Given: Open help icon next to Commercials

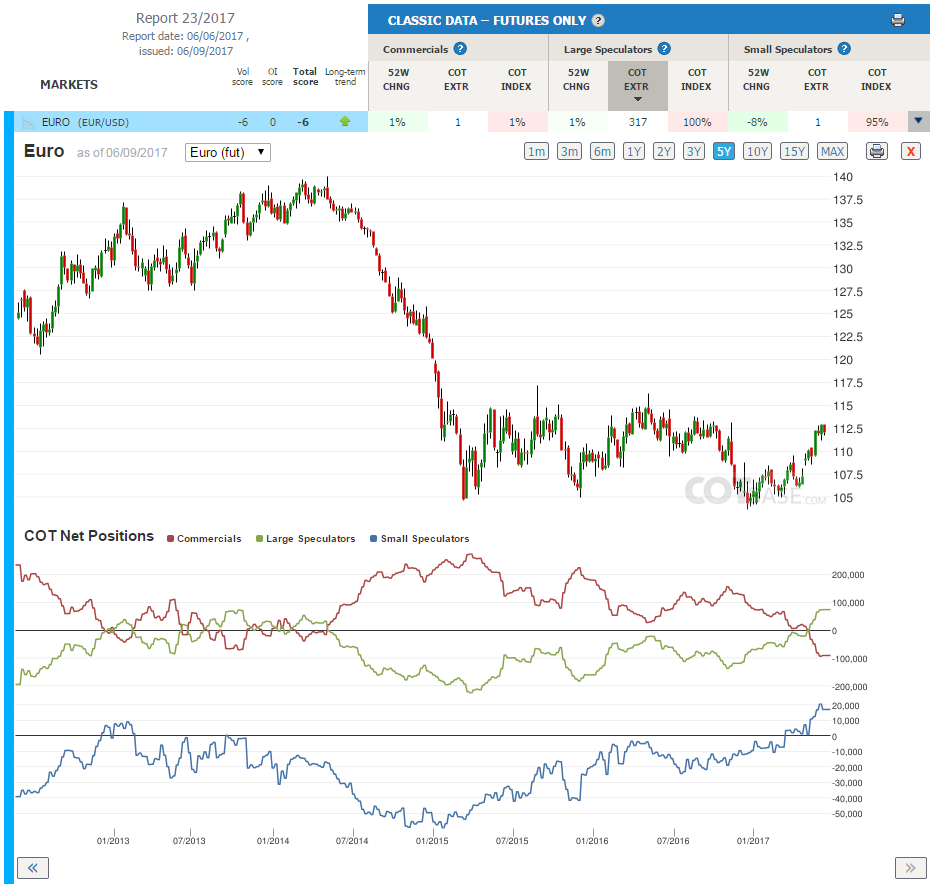Looking at the screenshot, I should pos(460,49).
